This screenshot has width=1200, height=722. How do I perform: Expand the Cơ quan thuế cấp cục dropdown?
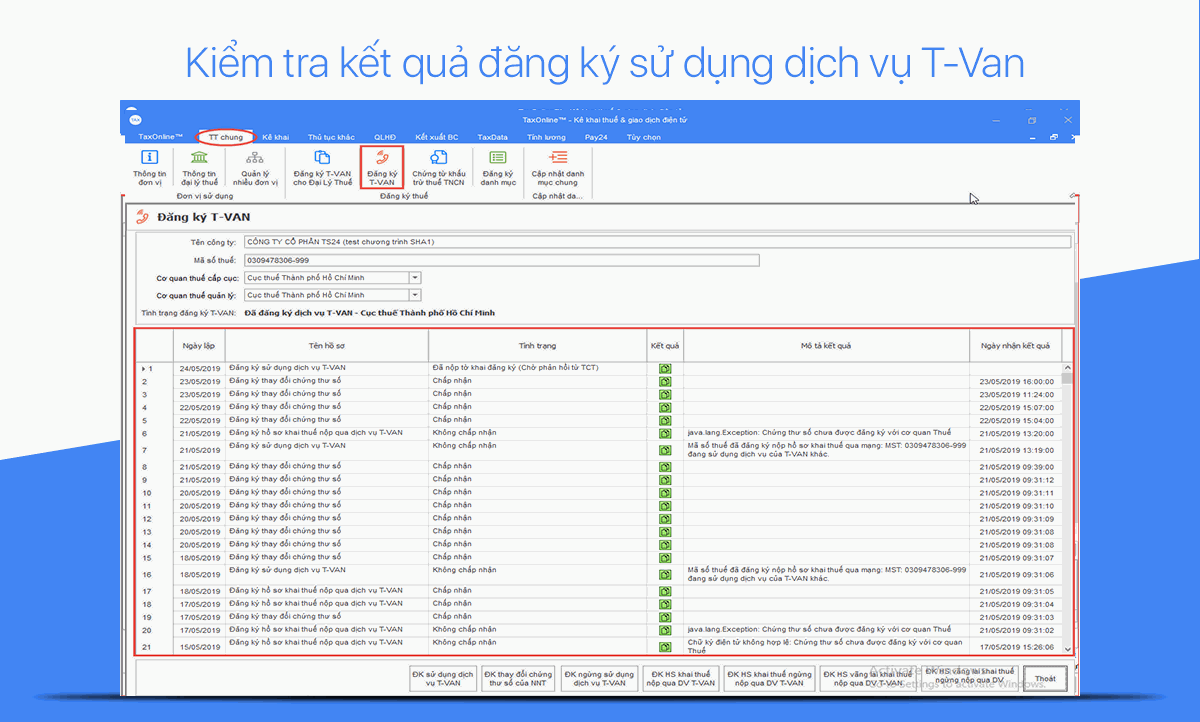(415, 278)
